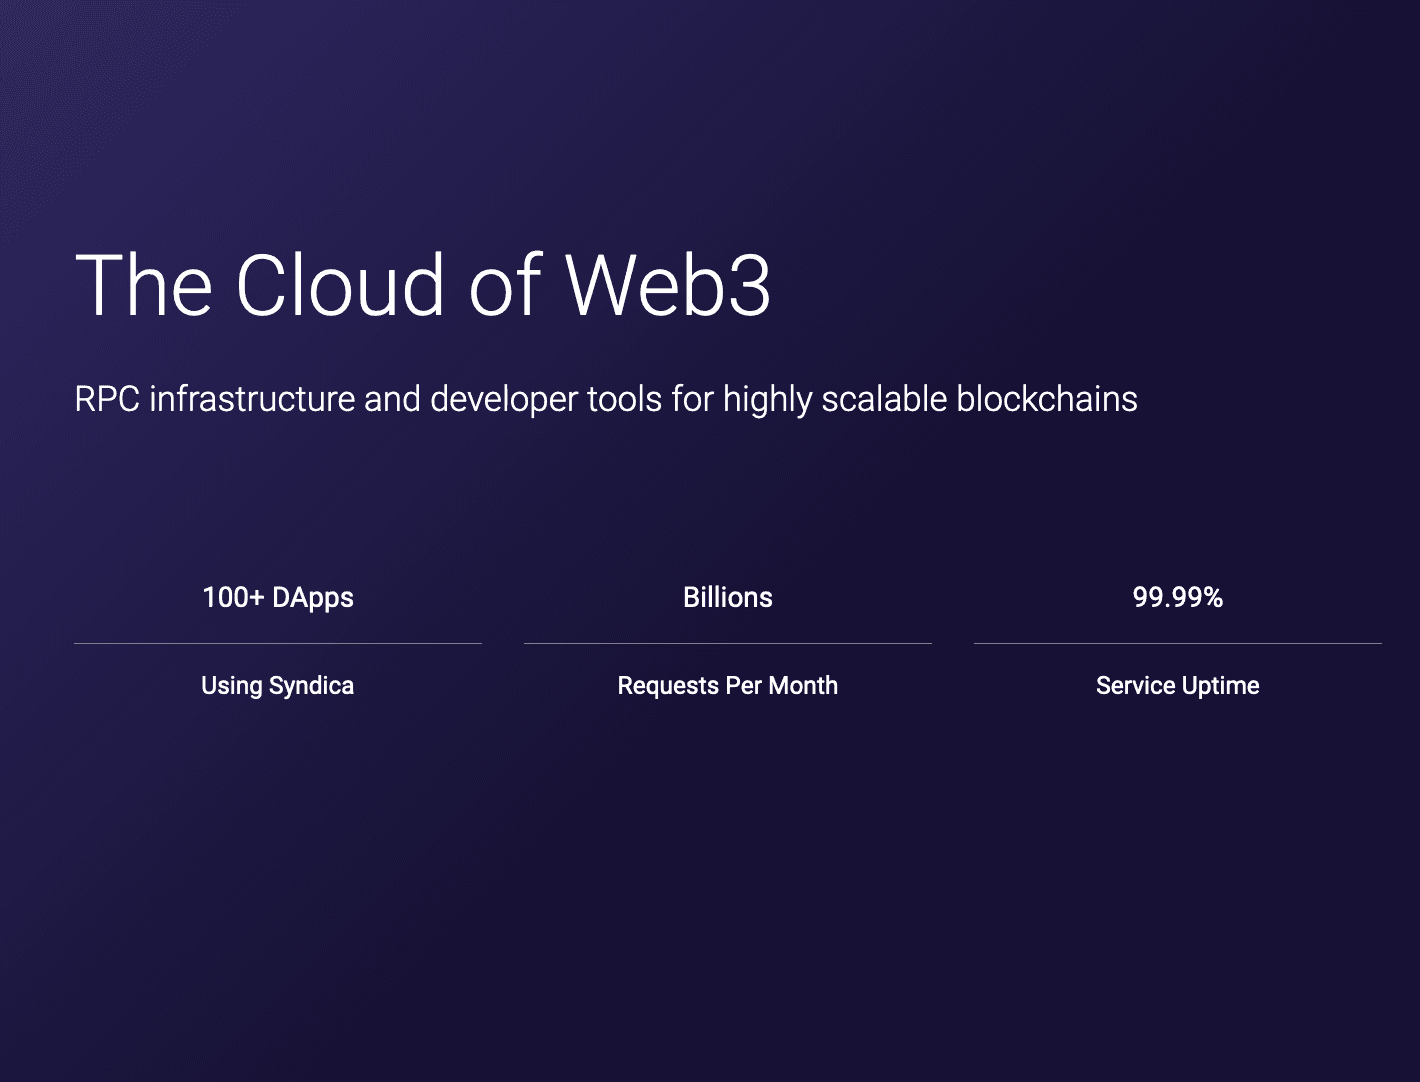1420x1082 pixels.
Task: Click the 'Billions' statistic
Action: click(728, 598)
